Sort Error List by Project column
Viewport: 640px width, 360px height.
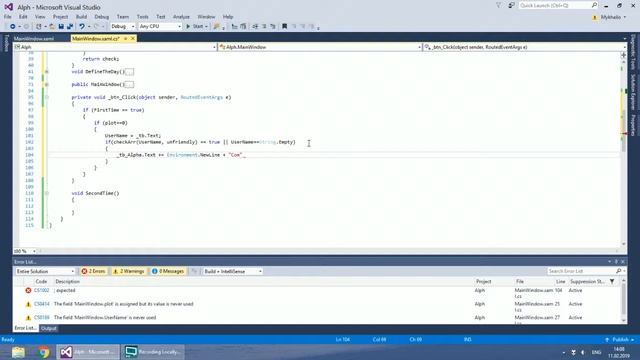(x=483, y=282)
